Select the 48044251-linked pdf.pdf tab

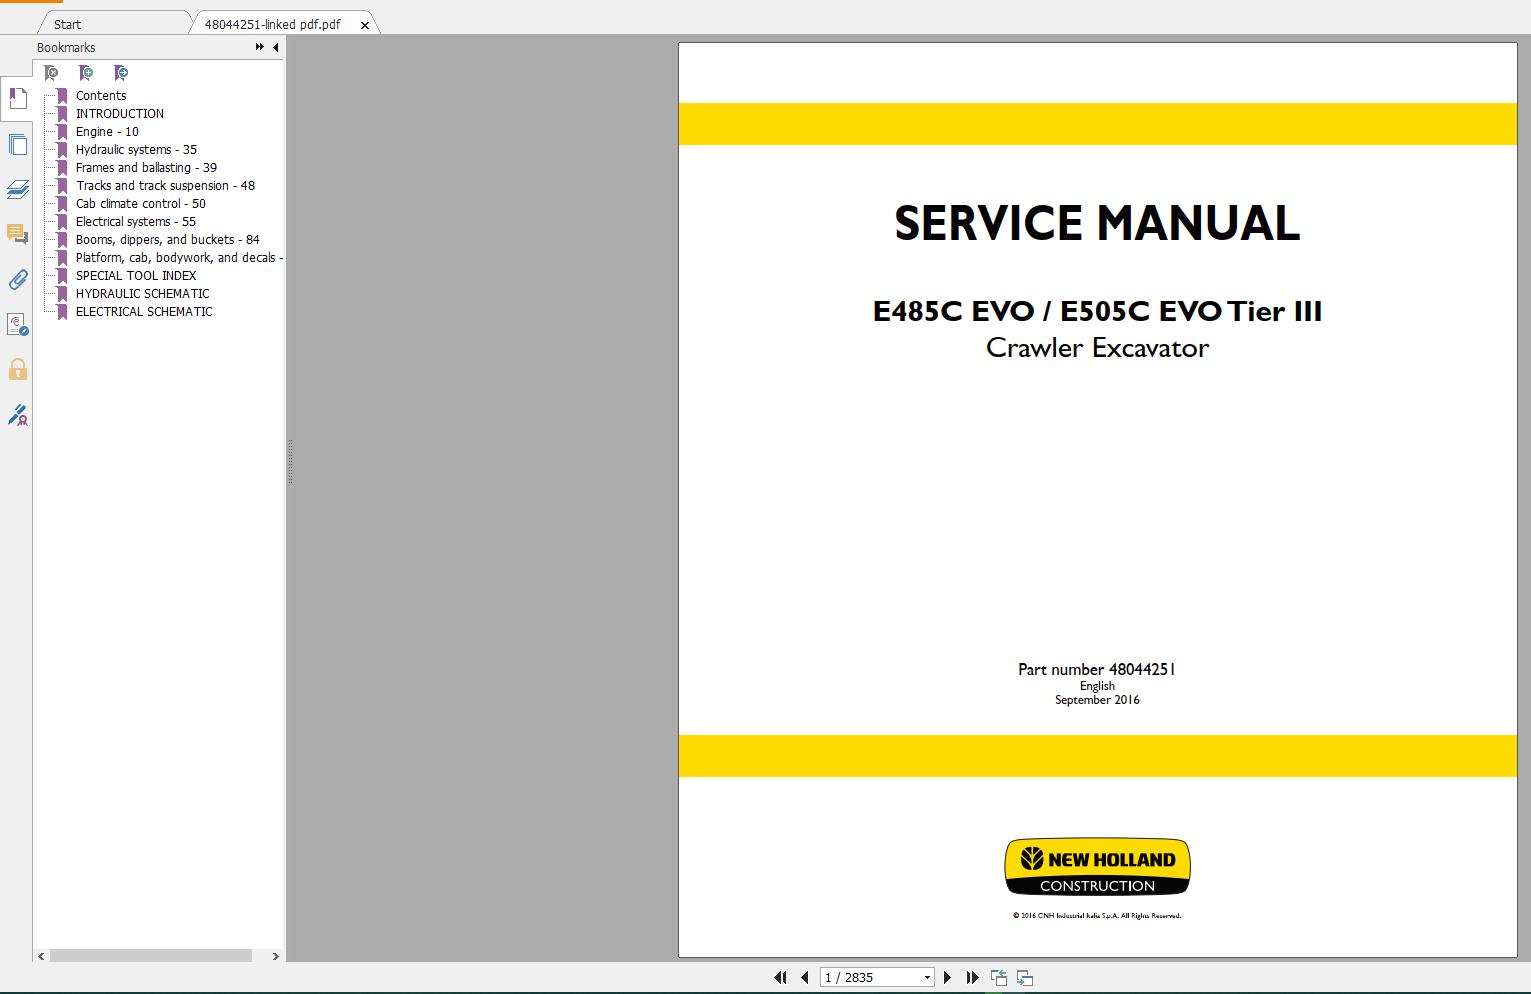pos(272,24)
